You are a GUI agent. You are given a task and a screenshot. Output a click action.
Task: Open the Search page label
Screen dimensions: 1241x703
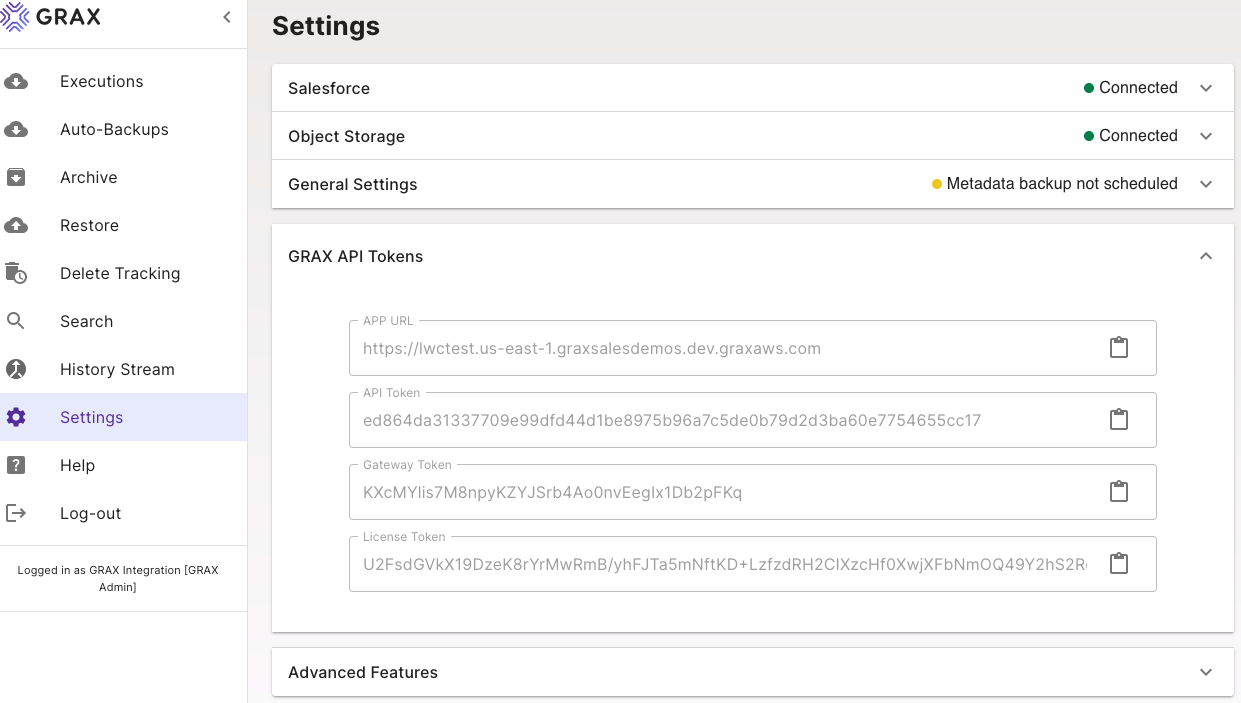(86, 321)
